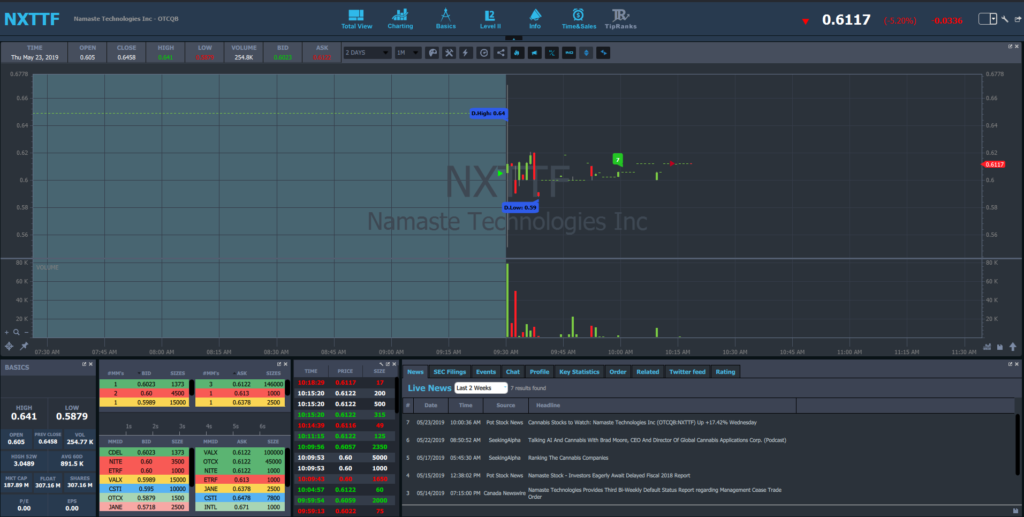Click the Info bell icon
This screenshot has width=1024, height=517.
pos(535,18)
